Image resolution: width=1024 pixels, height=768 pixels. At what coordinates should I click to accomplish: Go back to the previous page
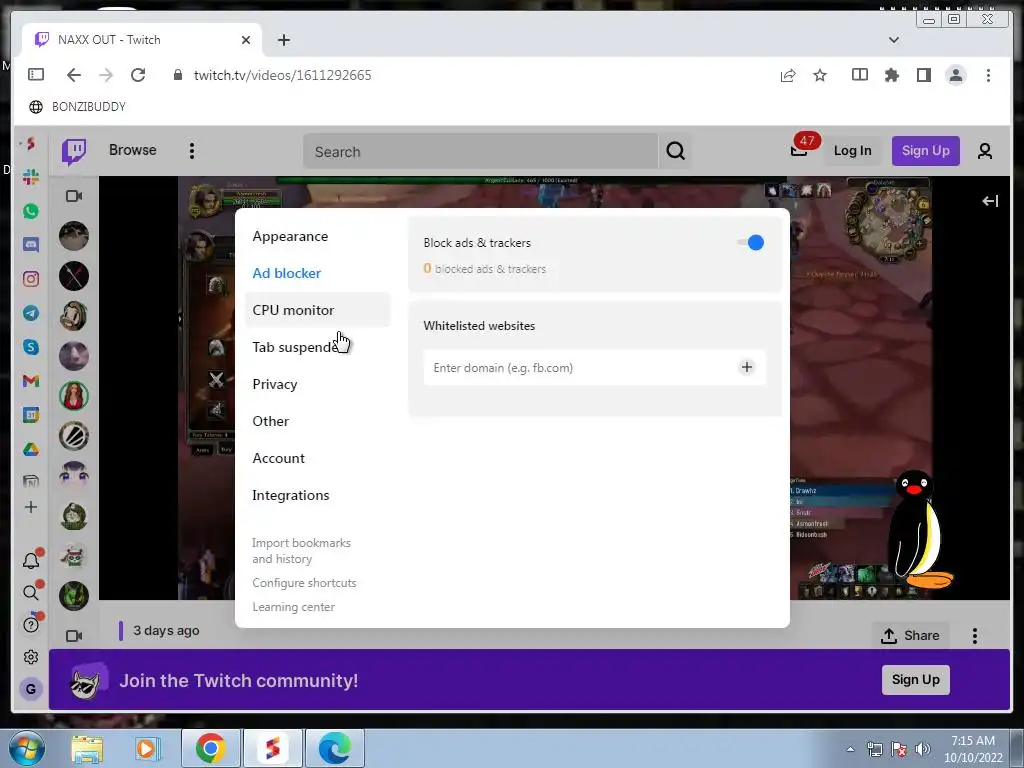pyautogui.click(x=74, y=75)
